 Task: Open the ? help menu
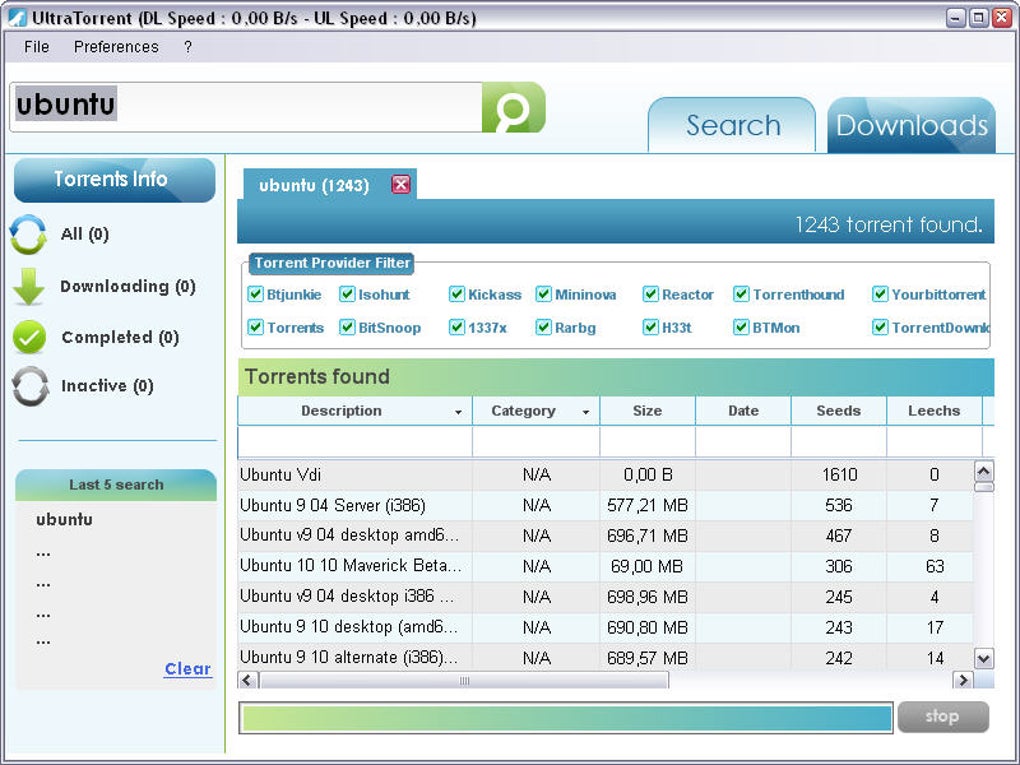188,47
